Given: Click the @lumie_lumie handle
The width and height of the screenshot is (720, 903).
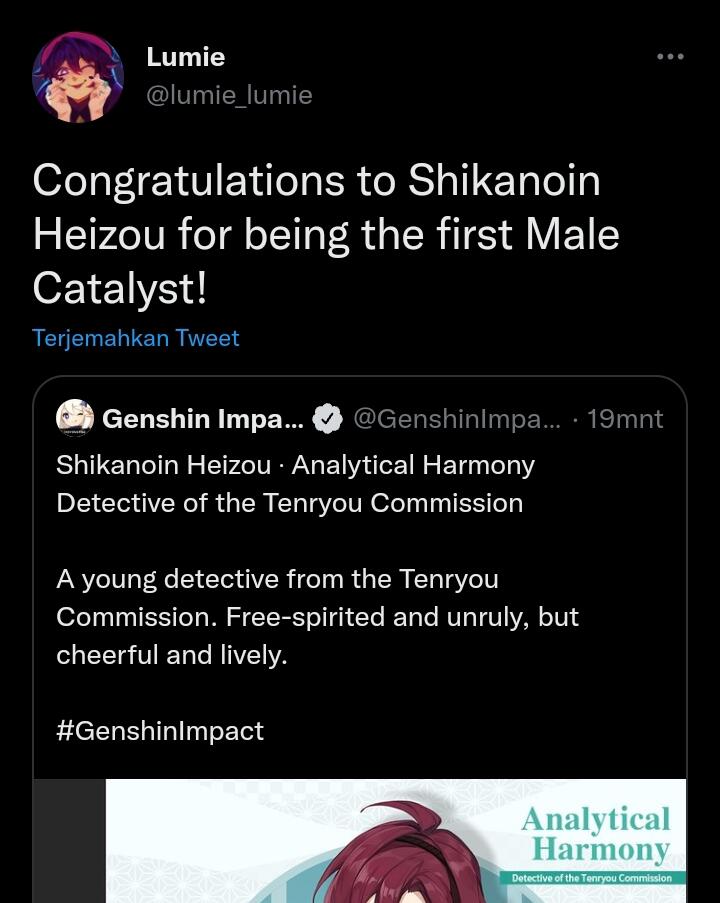Looking at the screenshot, I should 229,95.
